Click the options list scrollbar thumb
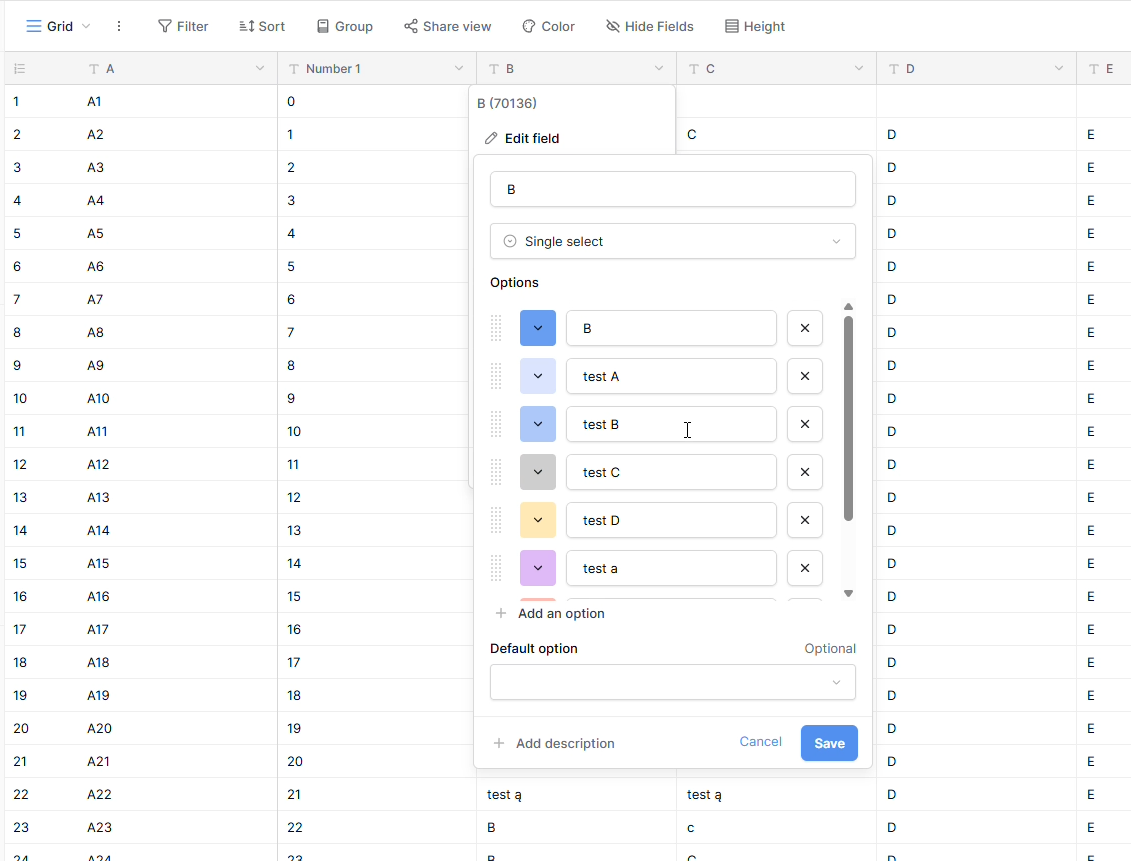Viewport: 1131px width, 861px height. coord(848,418)
